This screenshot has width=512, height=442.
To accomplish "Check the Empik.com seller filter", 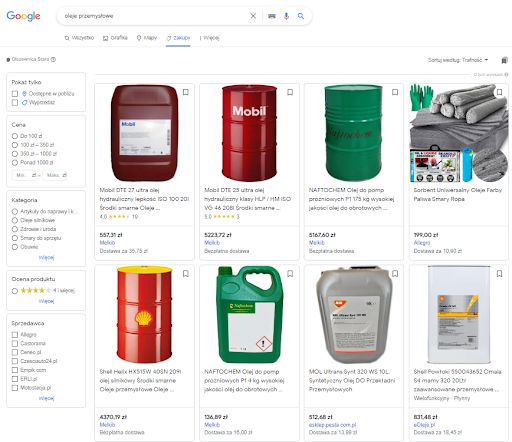I will pos(15,370).
